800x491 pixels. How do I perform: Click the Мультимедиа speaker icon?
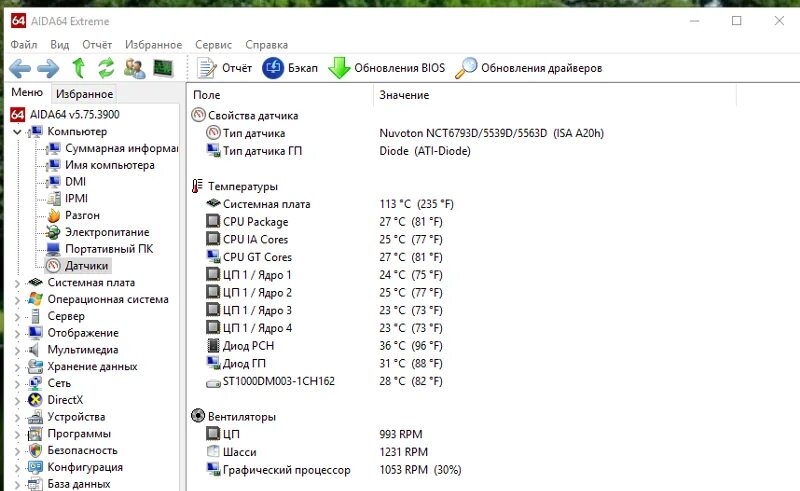point(34,350)
